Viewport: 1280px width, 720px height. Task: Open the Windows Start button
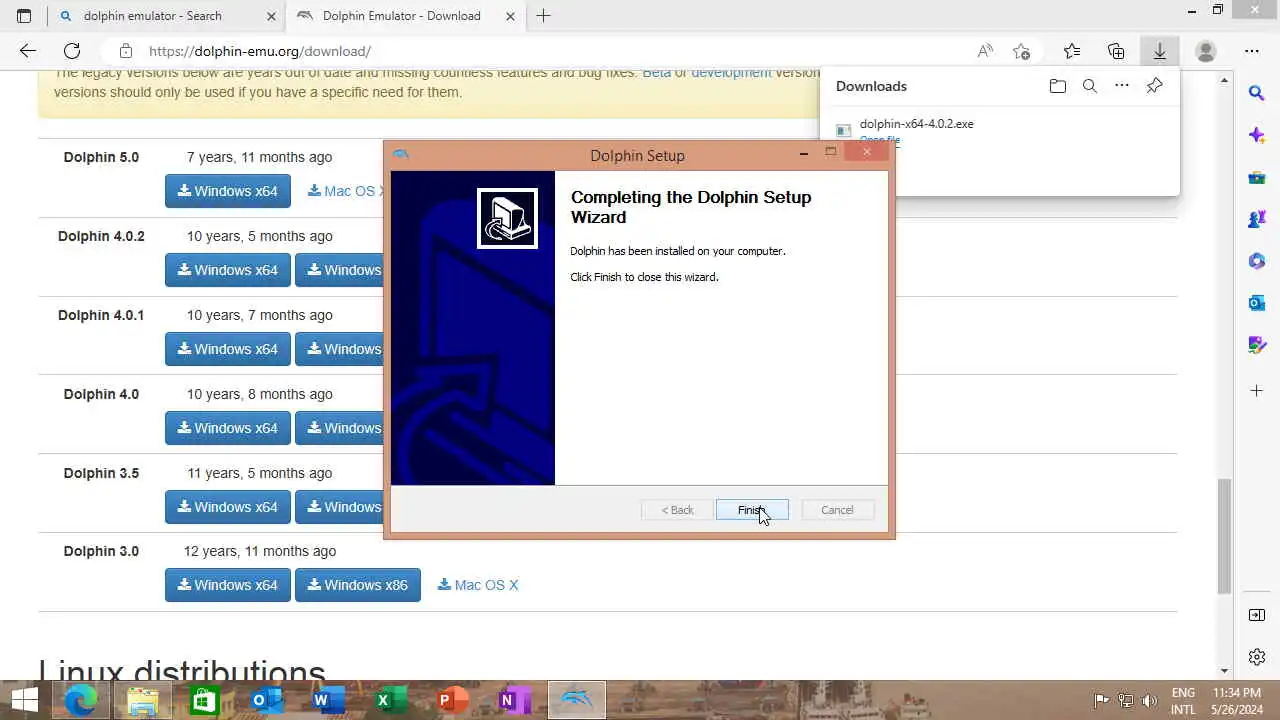pos(25,700)
